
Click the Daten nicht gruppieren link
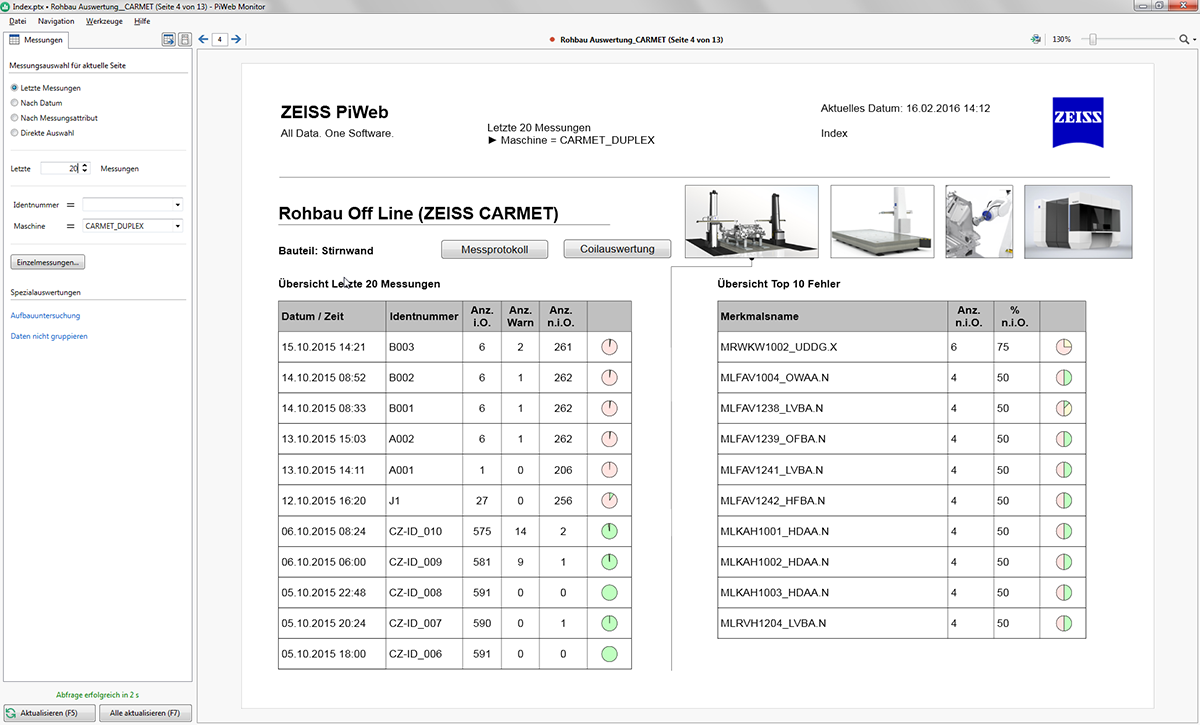point(48,336)
